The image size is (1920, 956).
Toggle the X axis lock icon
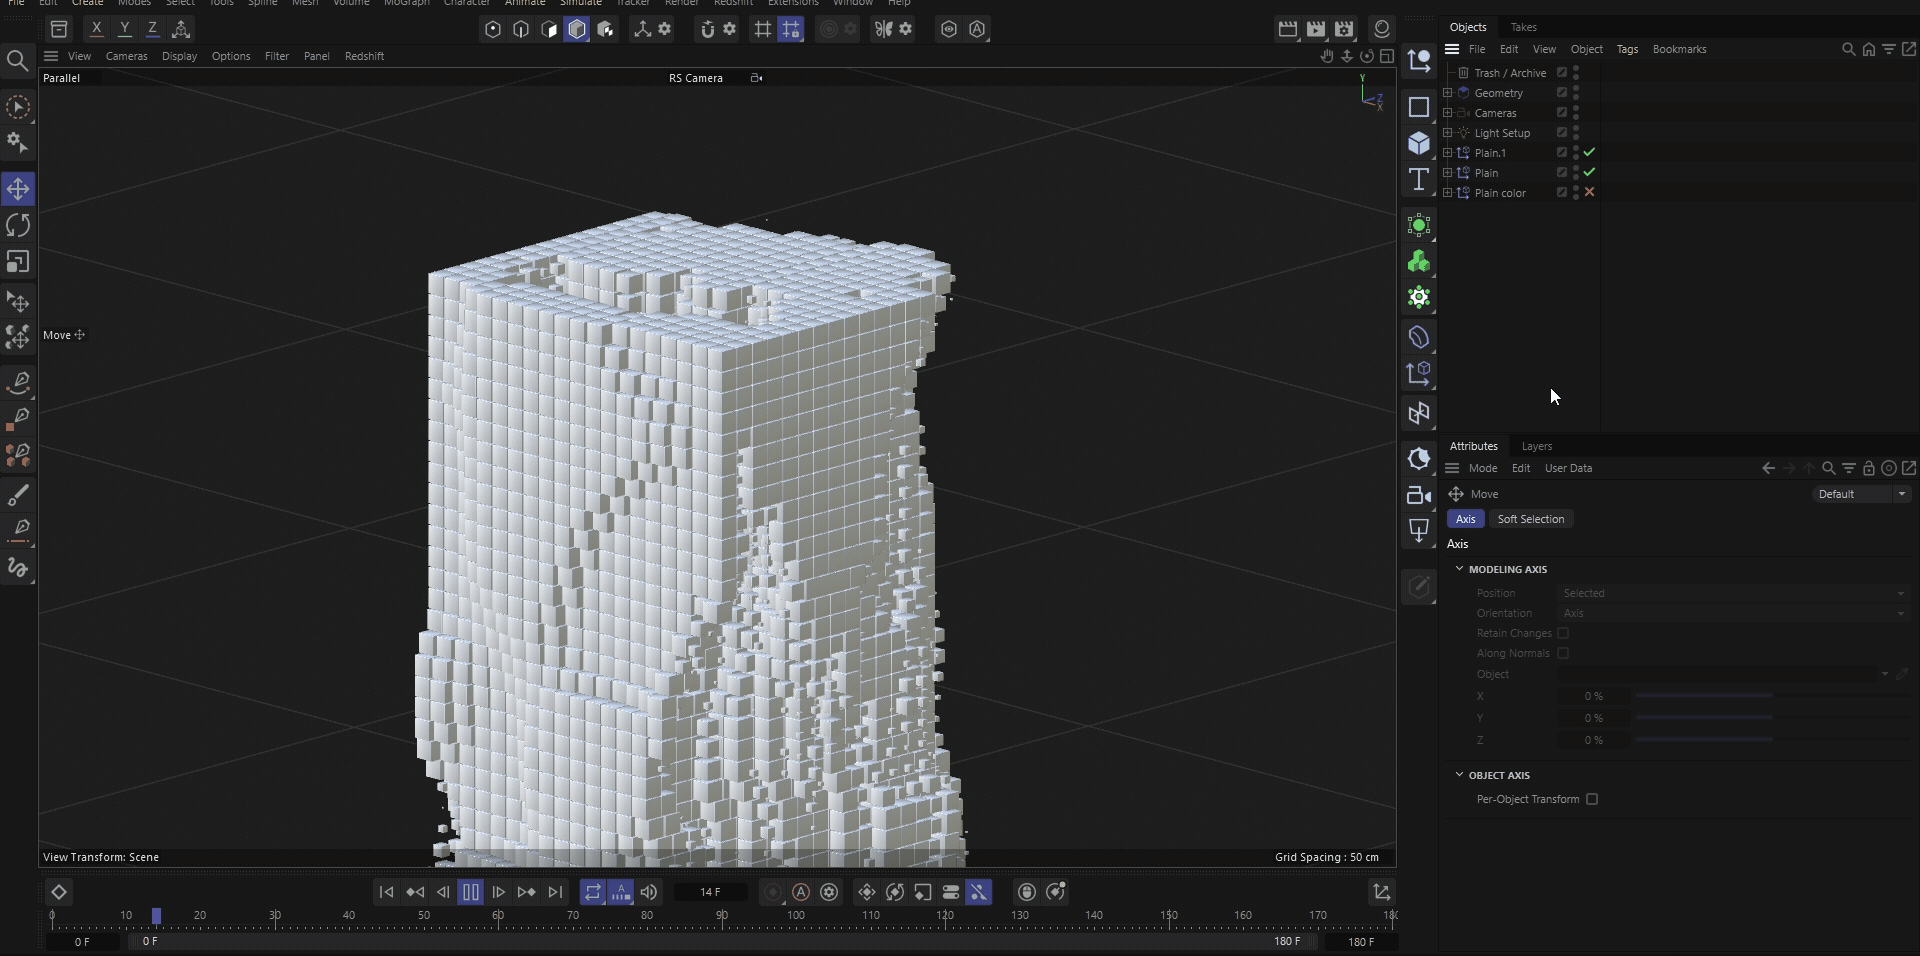pyautogui.click(x=96, y=29)
